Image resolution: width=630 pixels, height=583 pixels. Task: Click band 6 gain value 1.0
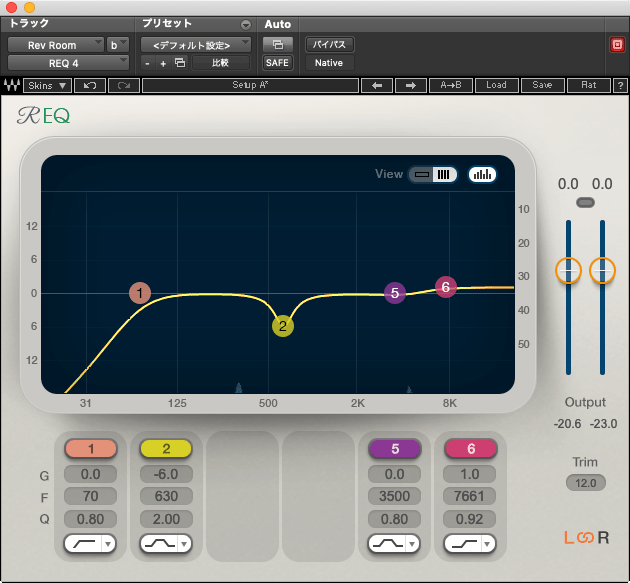click(x=469, y=474)
